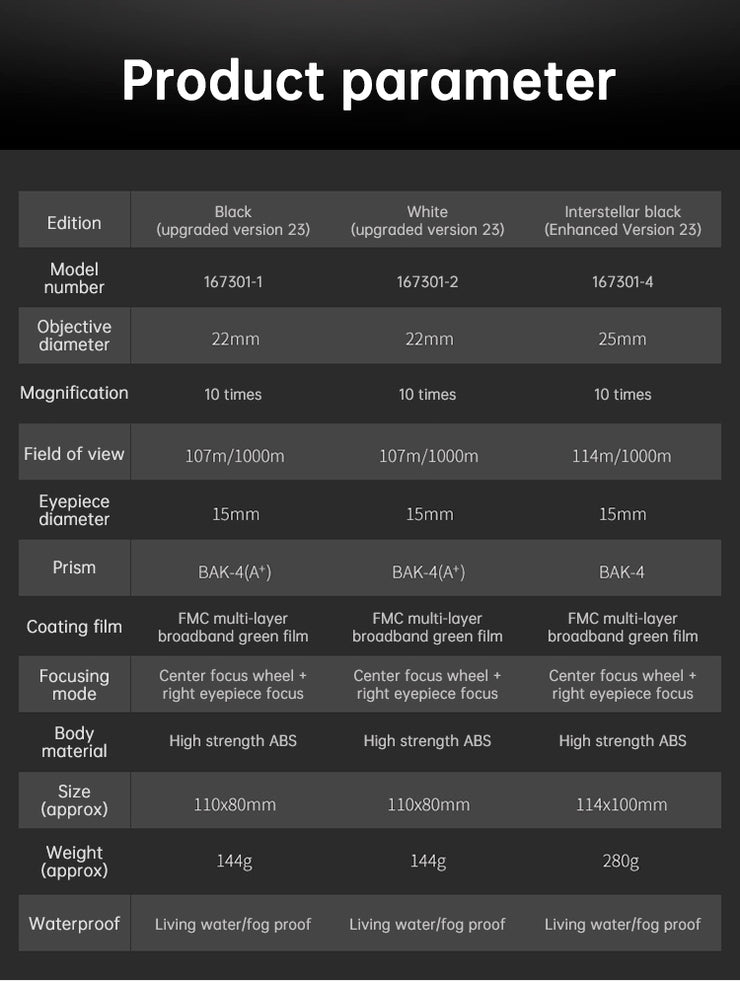Click the Magnification row label
This screenshot has width=740, height=981.
tap(74, 393)
